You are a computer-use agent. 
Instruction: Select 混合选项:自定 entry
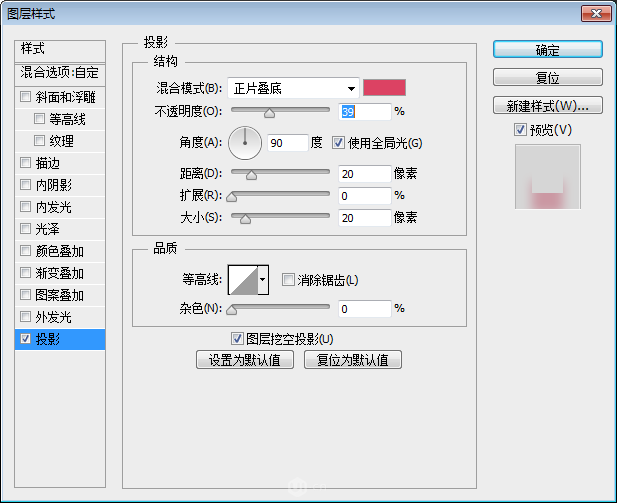pyautogui.click(x=60, y=74)
